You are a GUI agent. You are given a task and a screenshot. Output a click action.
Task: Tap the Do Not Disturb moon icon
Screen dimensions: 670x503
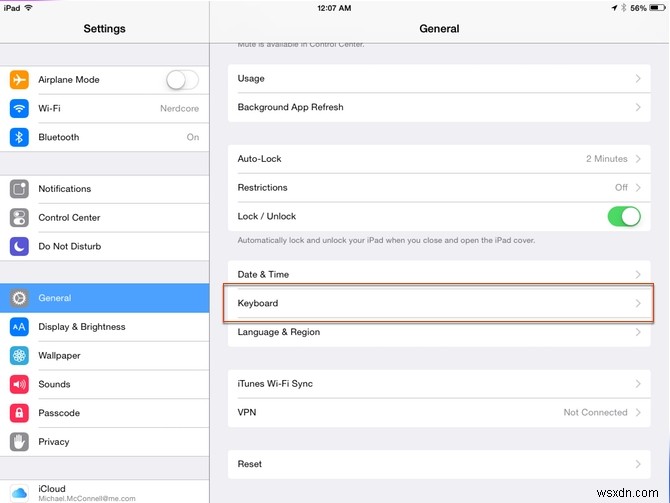[x=19, y=246]
